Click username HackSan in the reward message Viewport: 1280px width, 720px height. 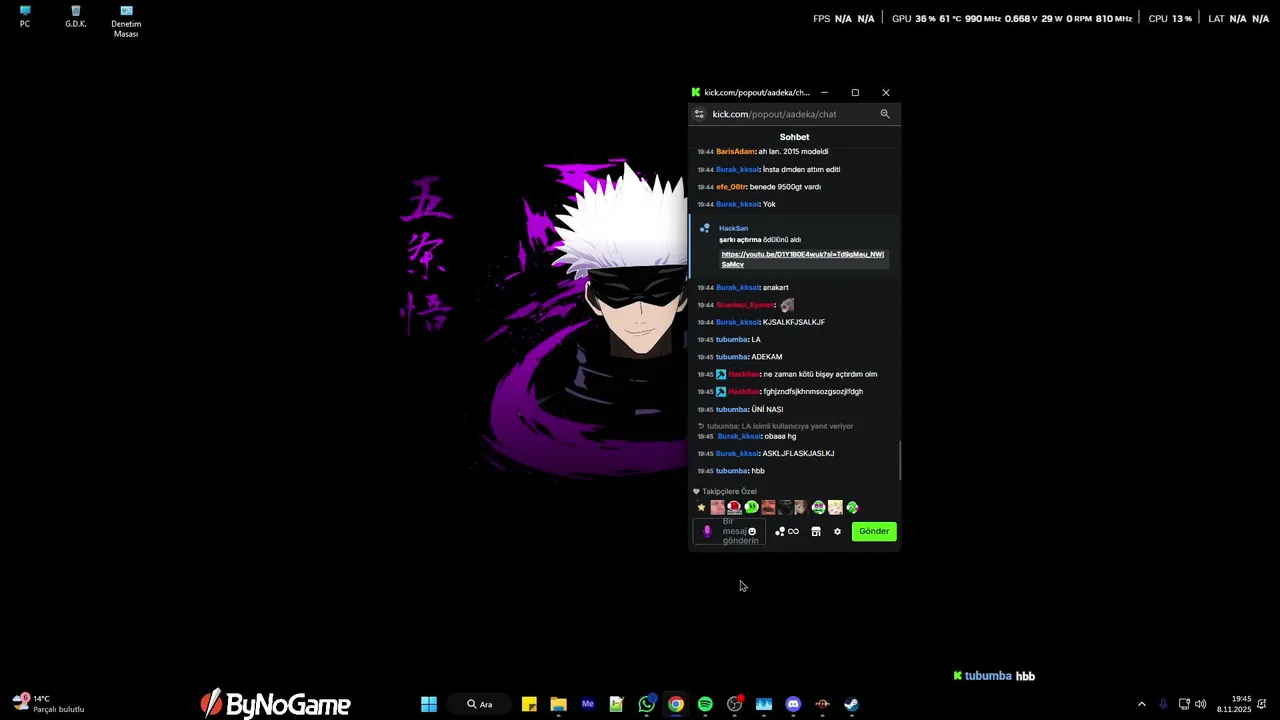pos(733,228)
